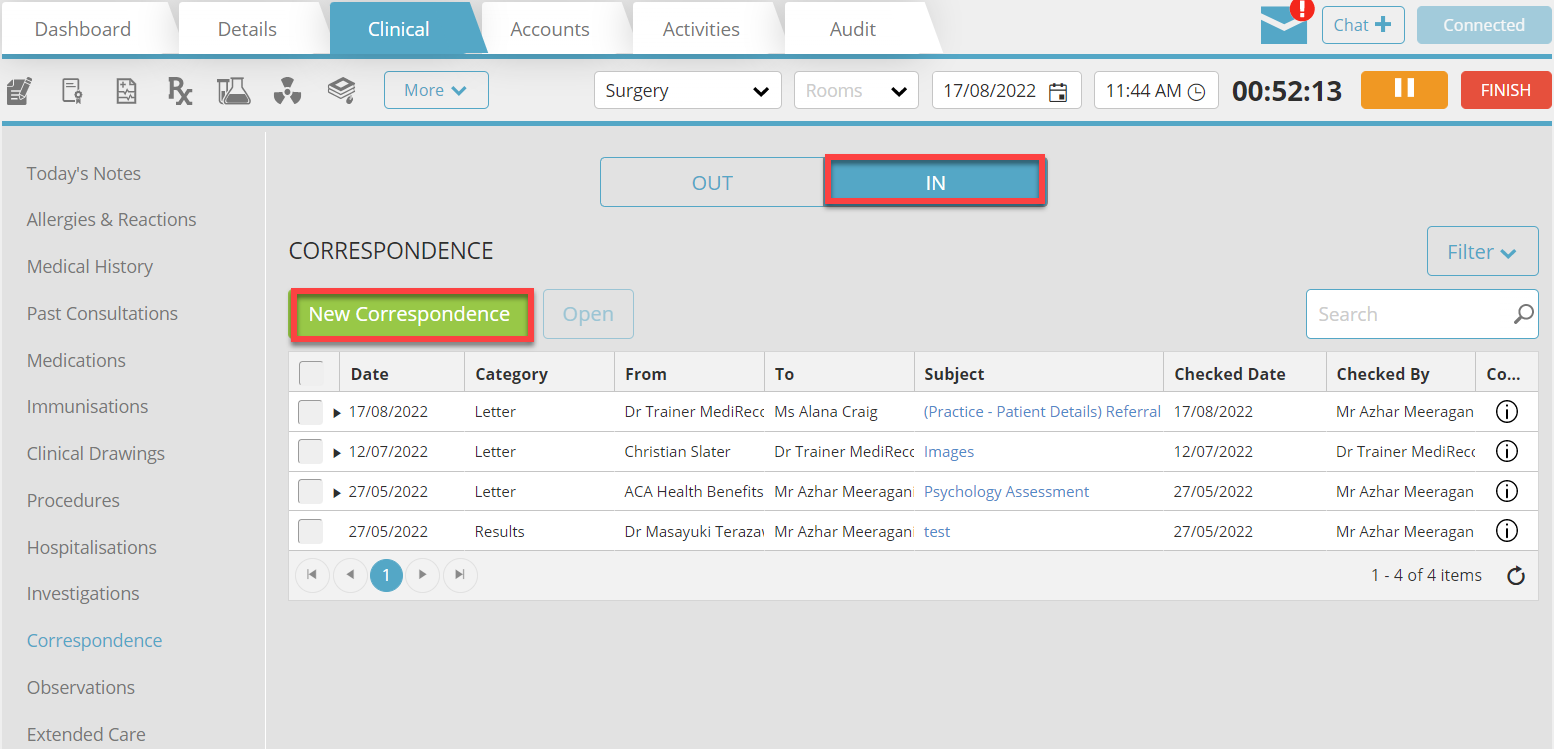Viewport: 1554px width, 749px height.
Task: Go to last page of results
Action: click(x=460, y=575)
